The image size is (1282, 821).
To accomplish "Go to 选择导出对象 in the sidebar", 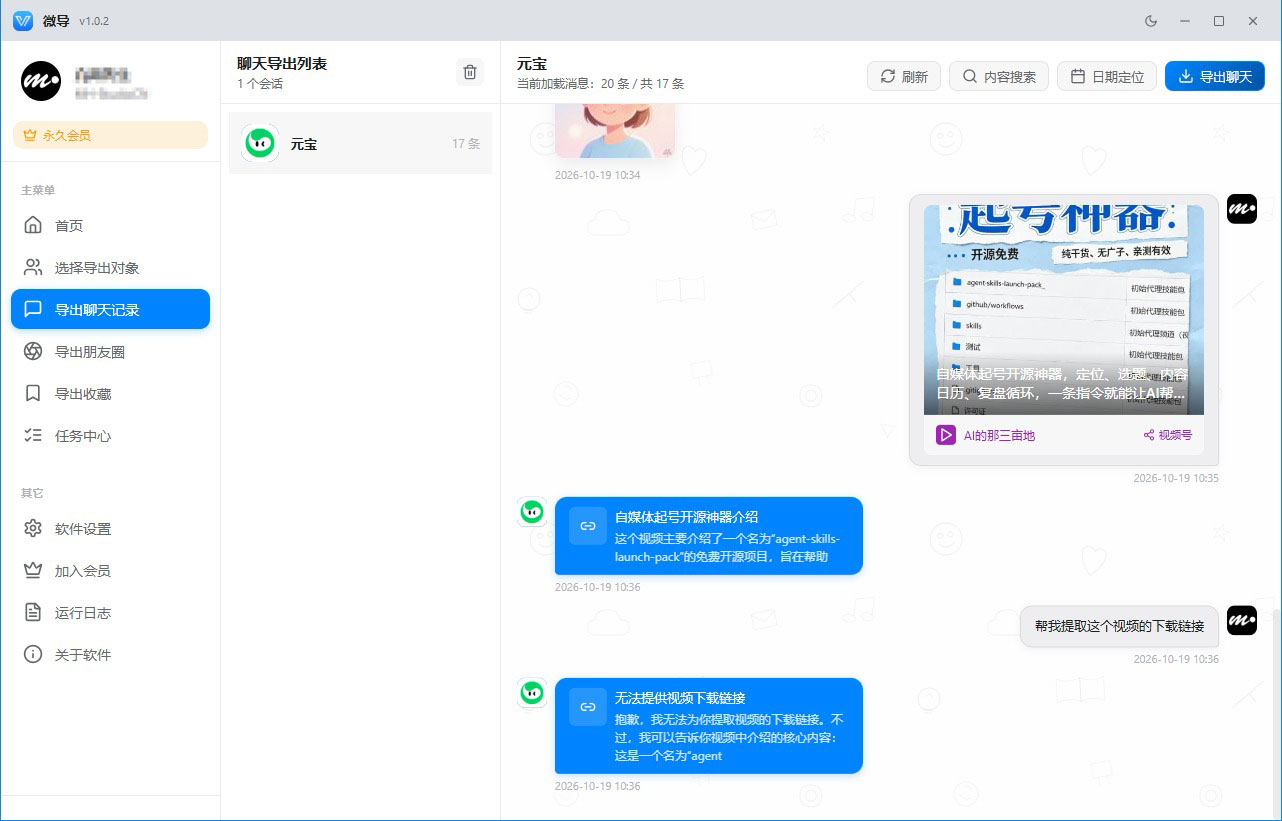I will pyautogui.click(x=110, y=268).
